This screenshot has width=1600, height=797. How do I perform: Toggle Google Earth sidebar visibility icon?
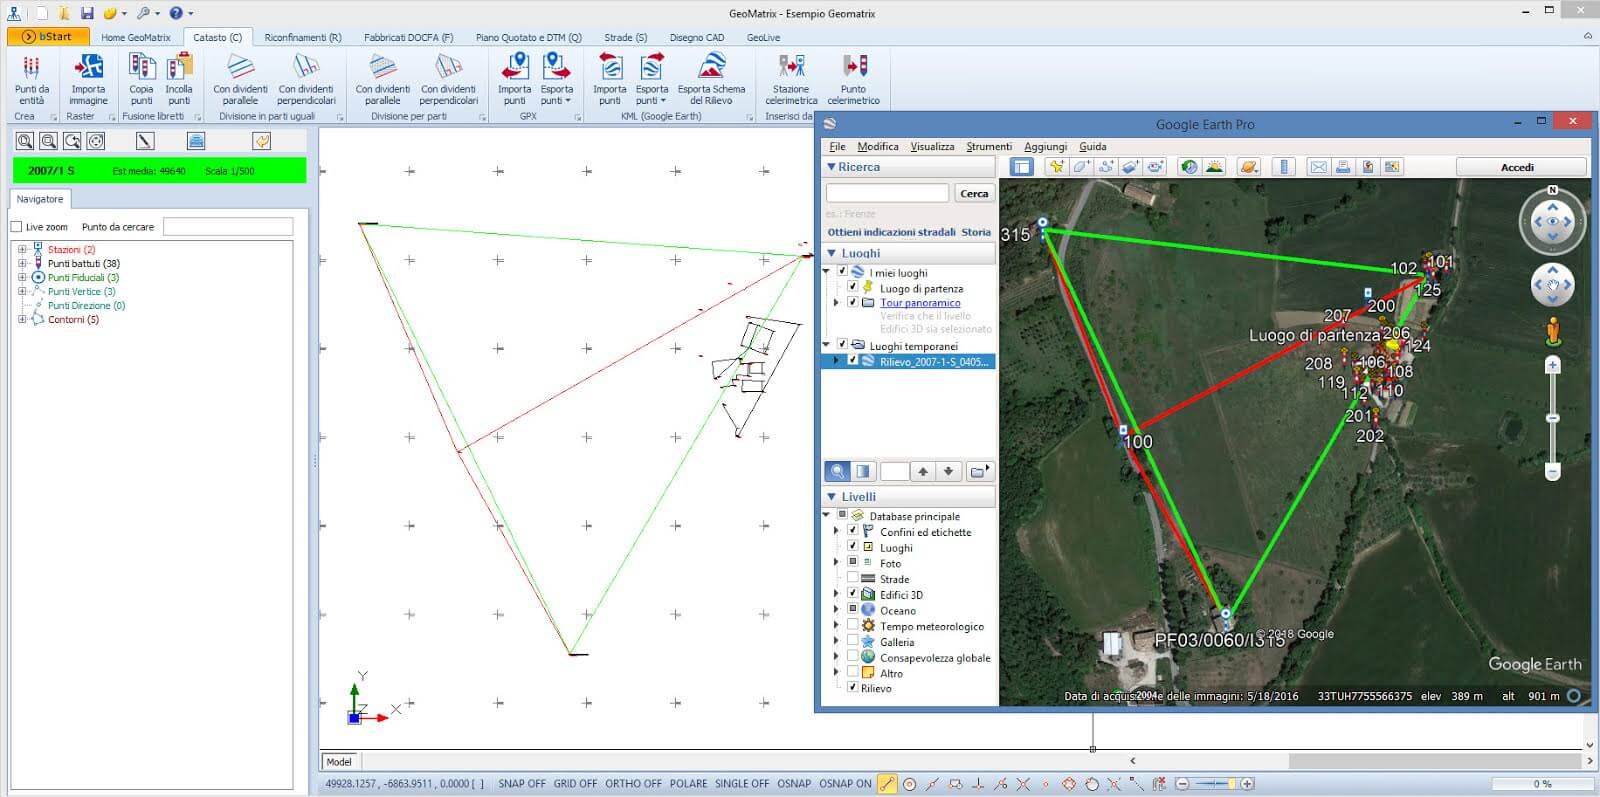(1021, 167)
